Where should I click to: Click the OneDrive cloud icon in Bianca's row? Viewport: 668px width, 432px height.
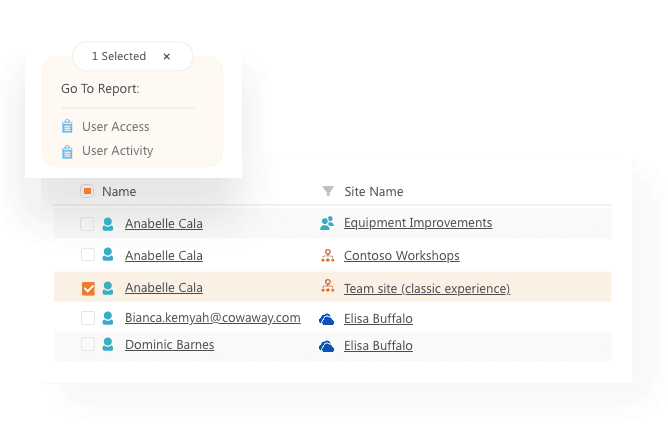point(326,319)
